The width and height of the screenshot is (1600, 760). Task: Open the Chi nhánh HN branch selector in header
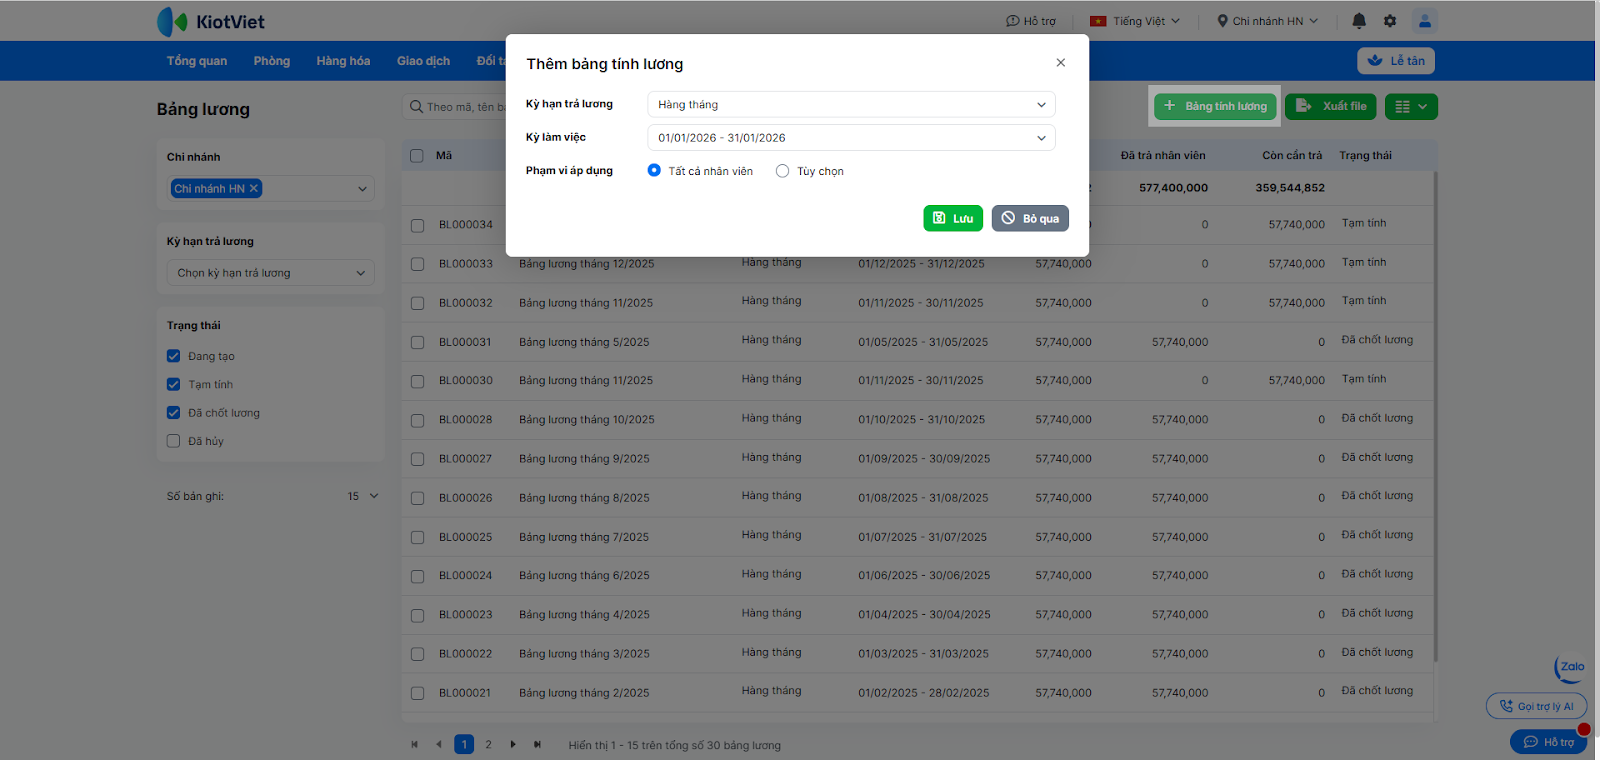coord(1268,21)
